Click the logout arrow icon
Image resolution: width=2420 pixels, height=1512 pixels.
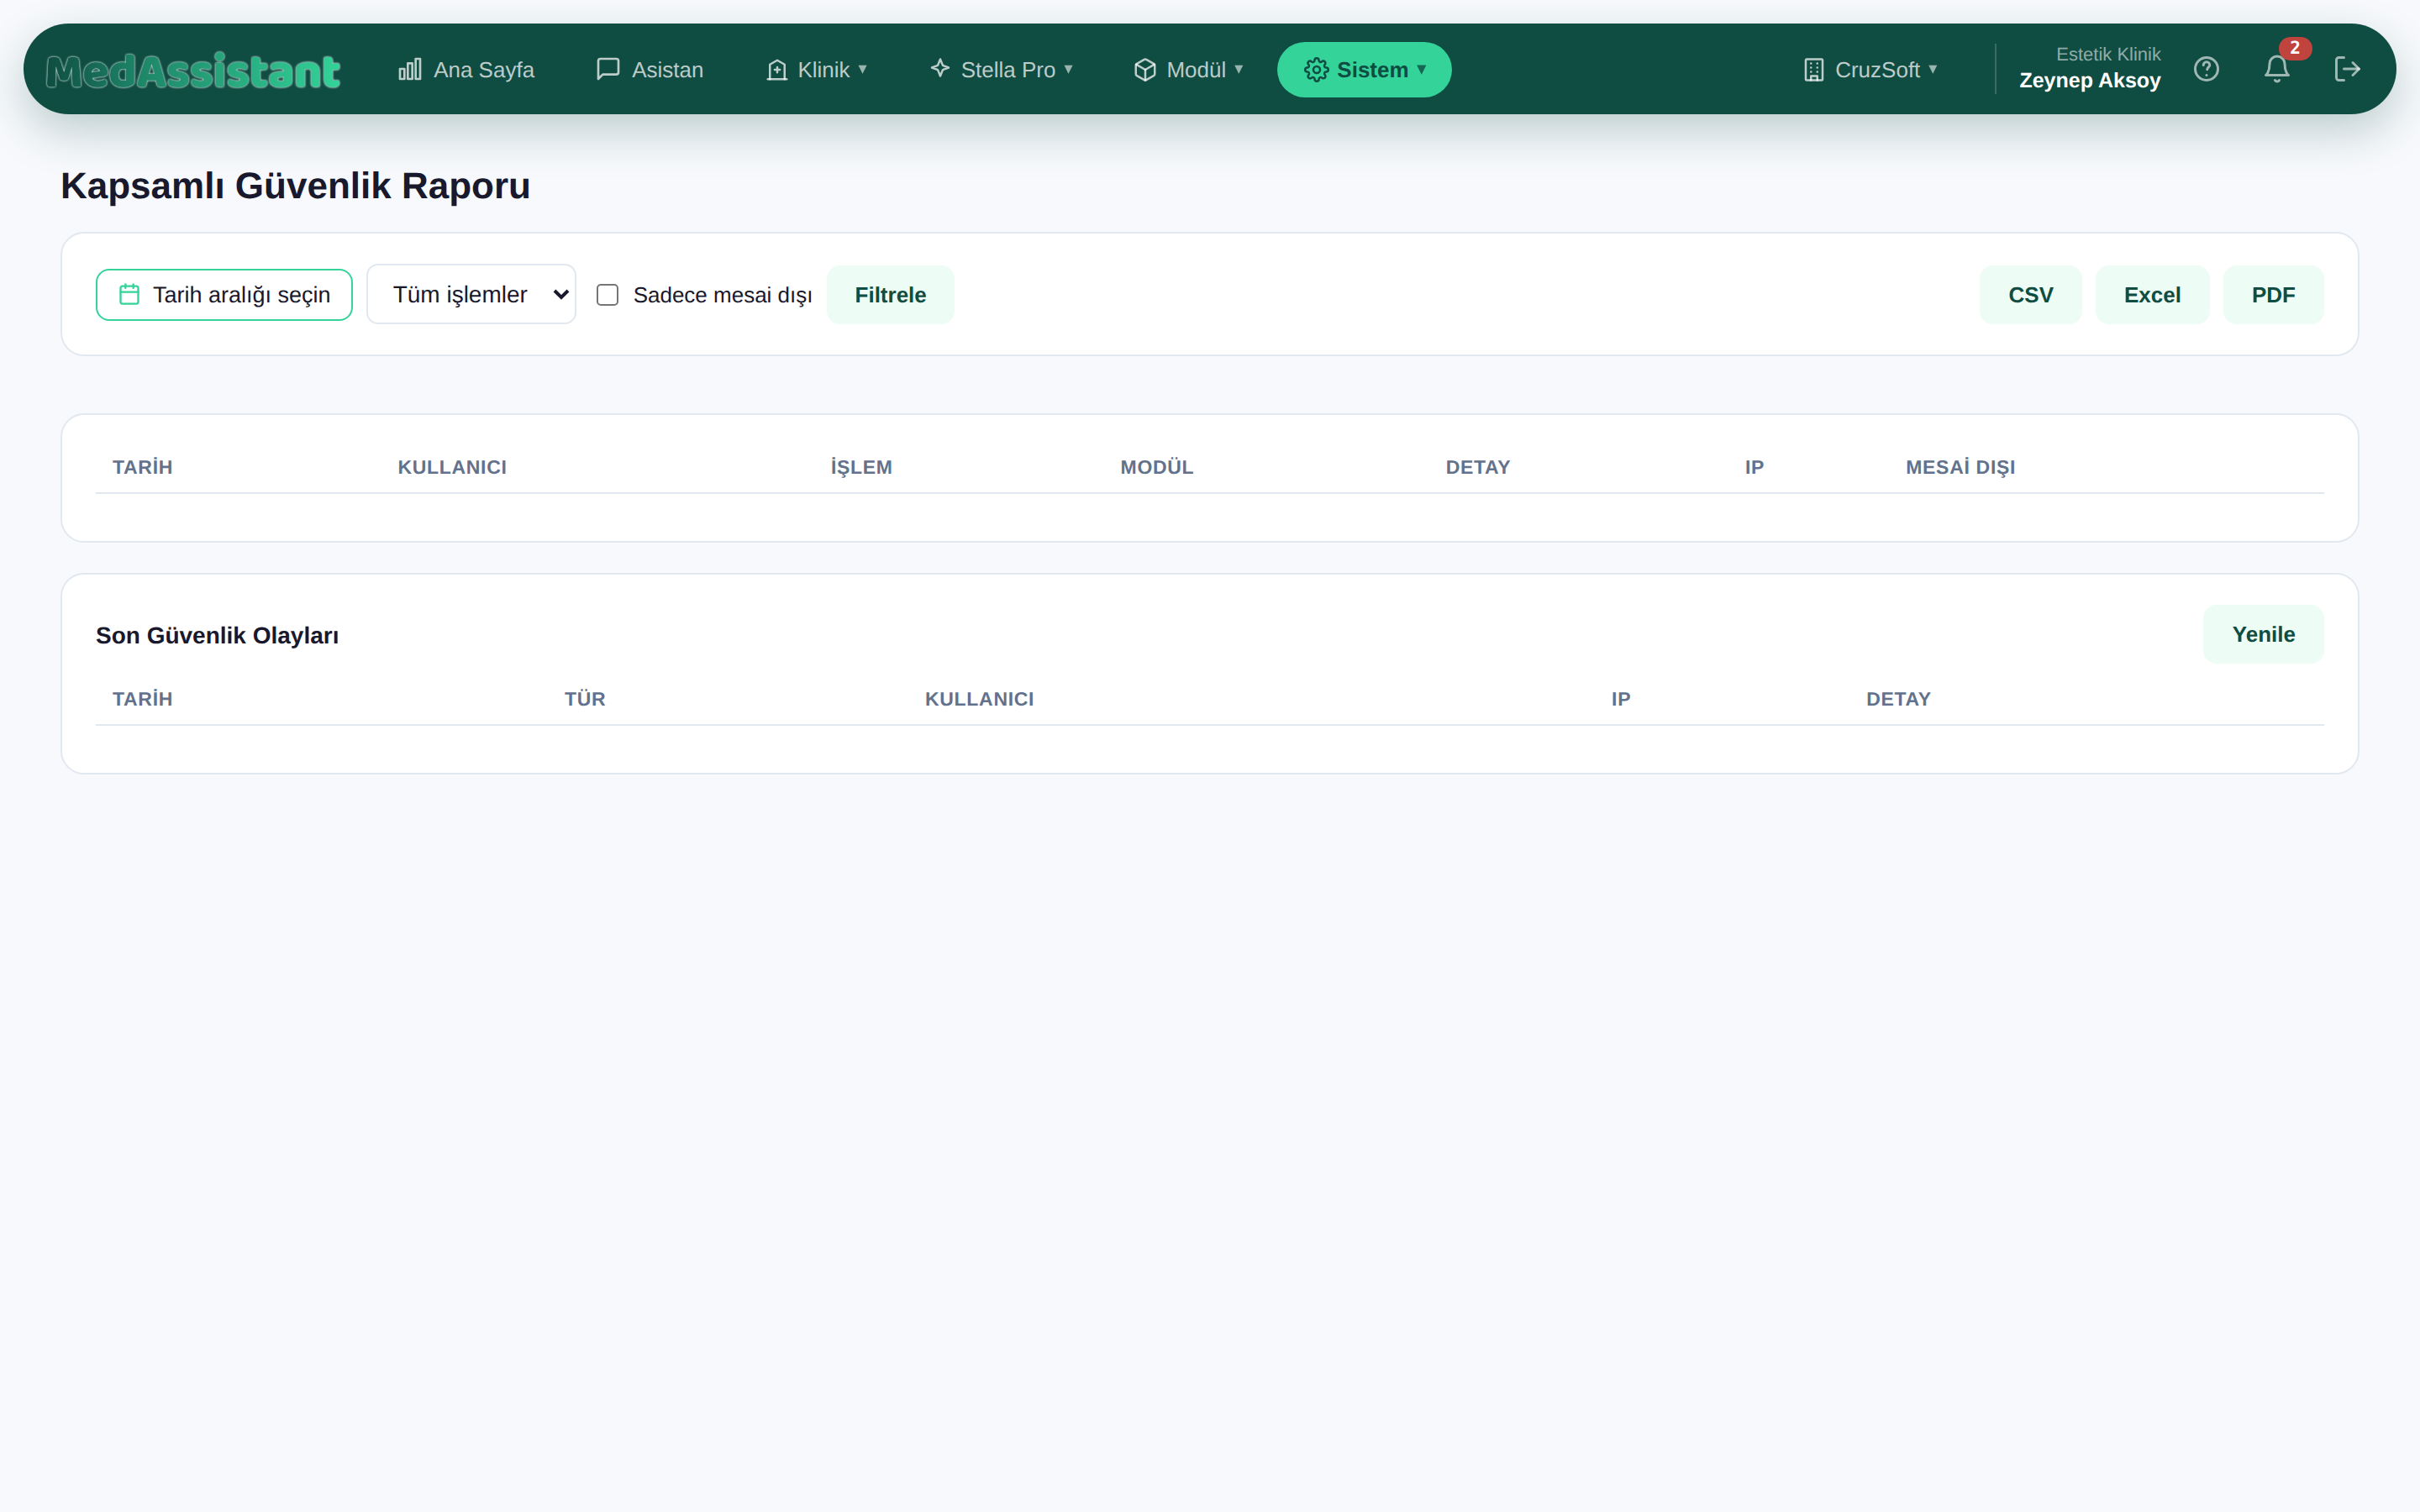click(x=2347, y=69)
